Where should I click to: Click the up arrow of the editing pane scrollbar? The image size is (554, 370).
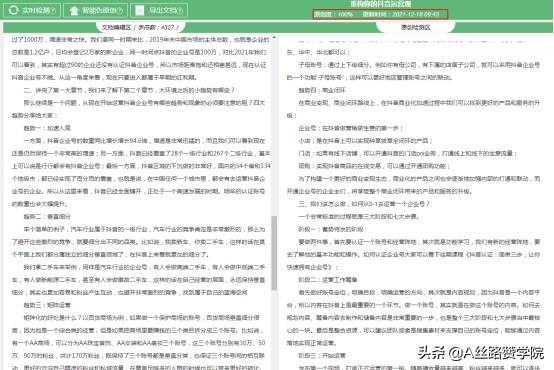(x=274, y=37)
